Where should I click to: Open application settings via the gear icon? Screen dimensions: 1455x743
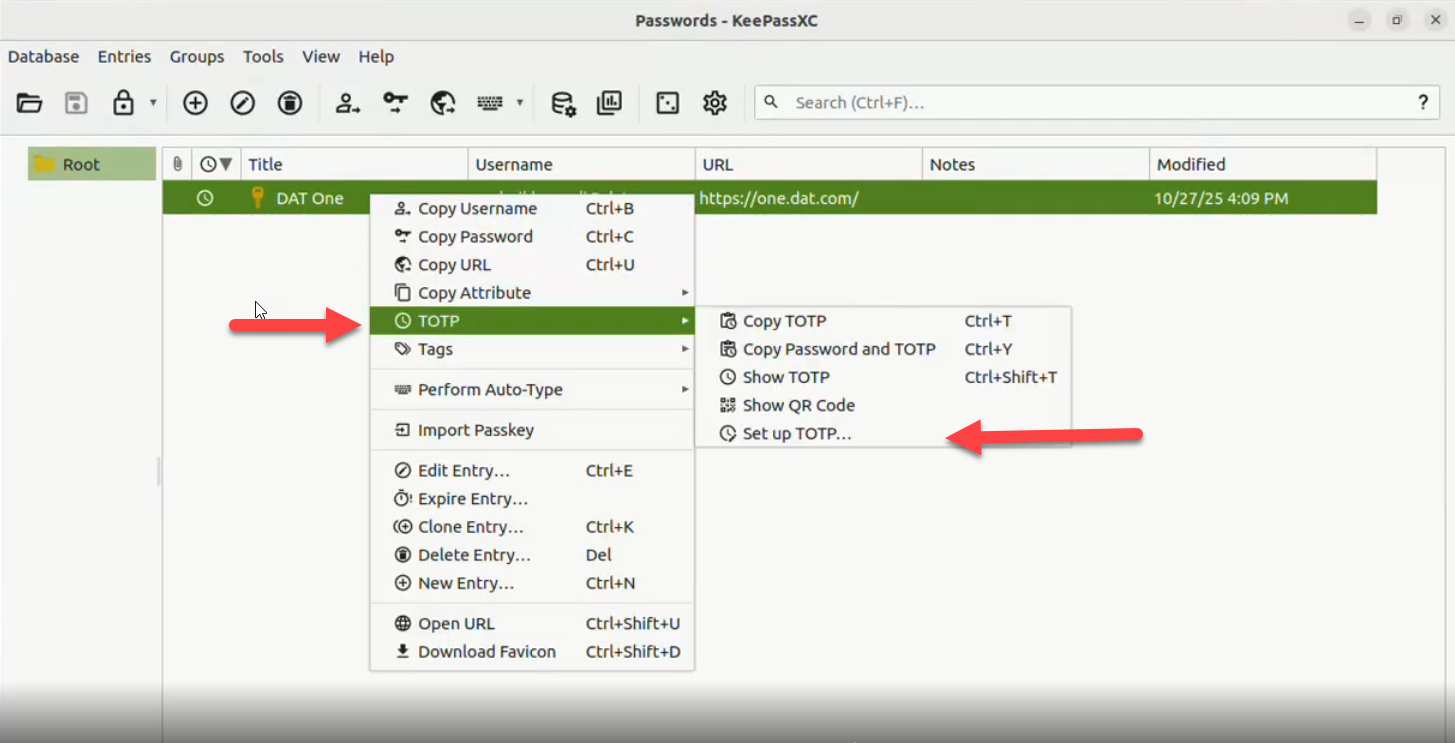714,103
